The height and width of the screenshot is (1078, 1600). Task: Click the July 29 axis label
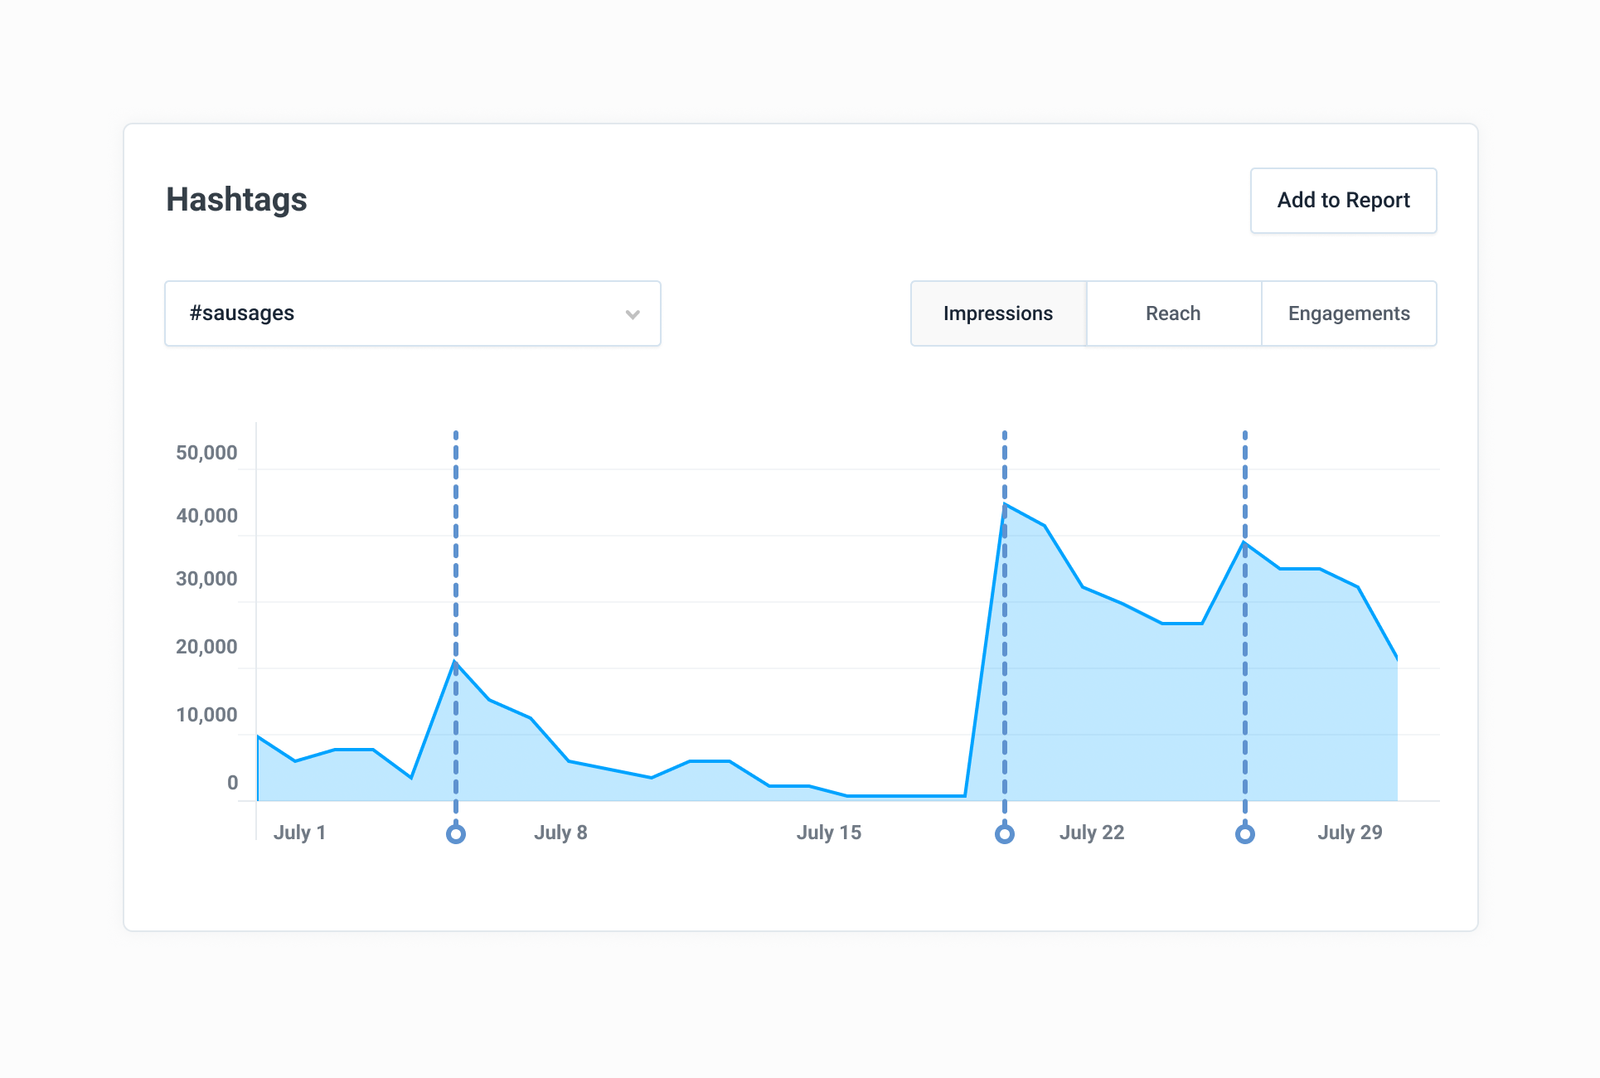[x=1350, y=832]
